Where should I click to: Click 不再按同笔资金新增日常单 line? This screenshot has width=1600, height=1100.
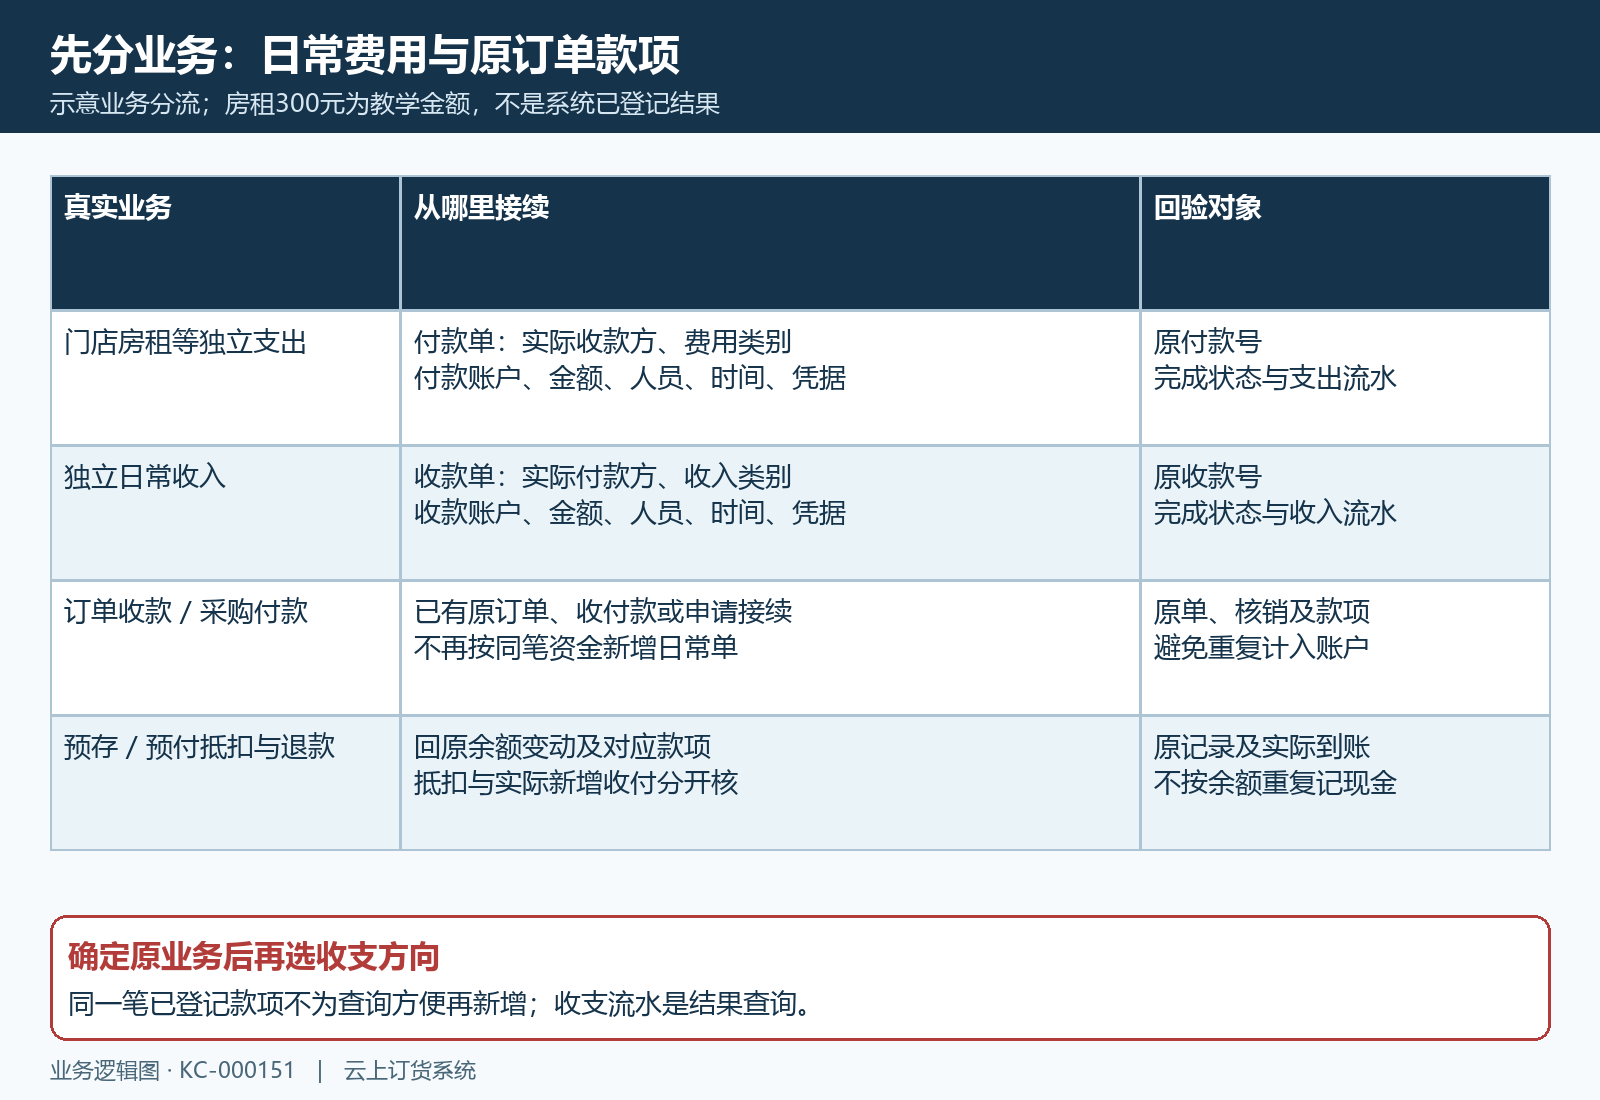(x=576, y=648)
